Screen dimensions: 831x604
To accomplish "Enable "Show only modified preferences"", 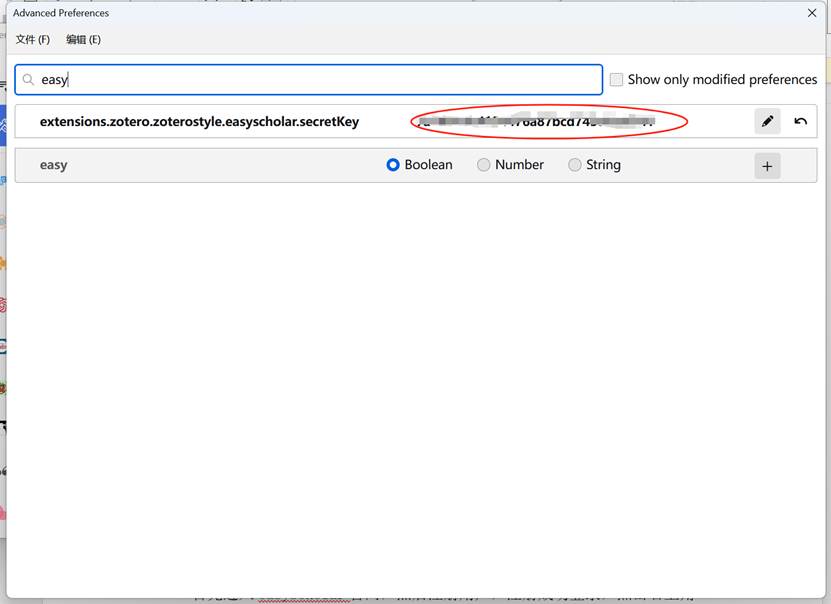I will click(x=617, y=79).
